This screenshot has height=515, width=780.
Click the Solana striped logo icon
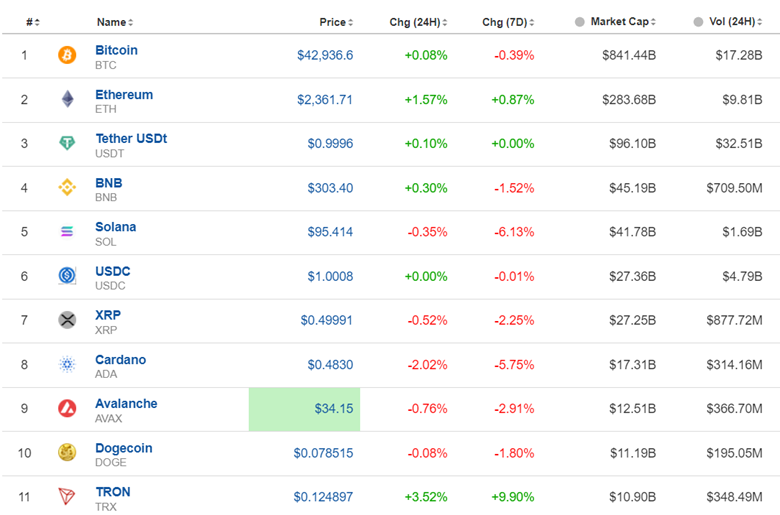pos(67,232)
